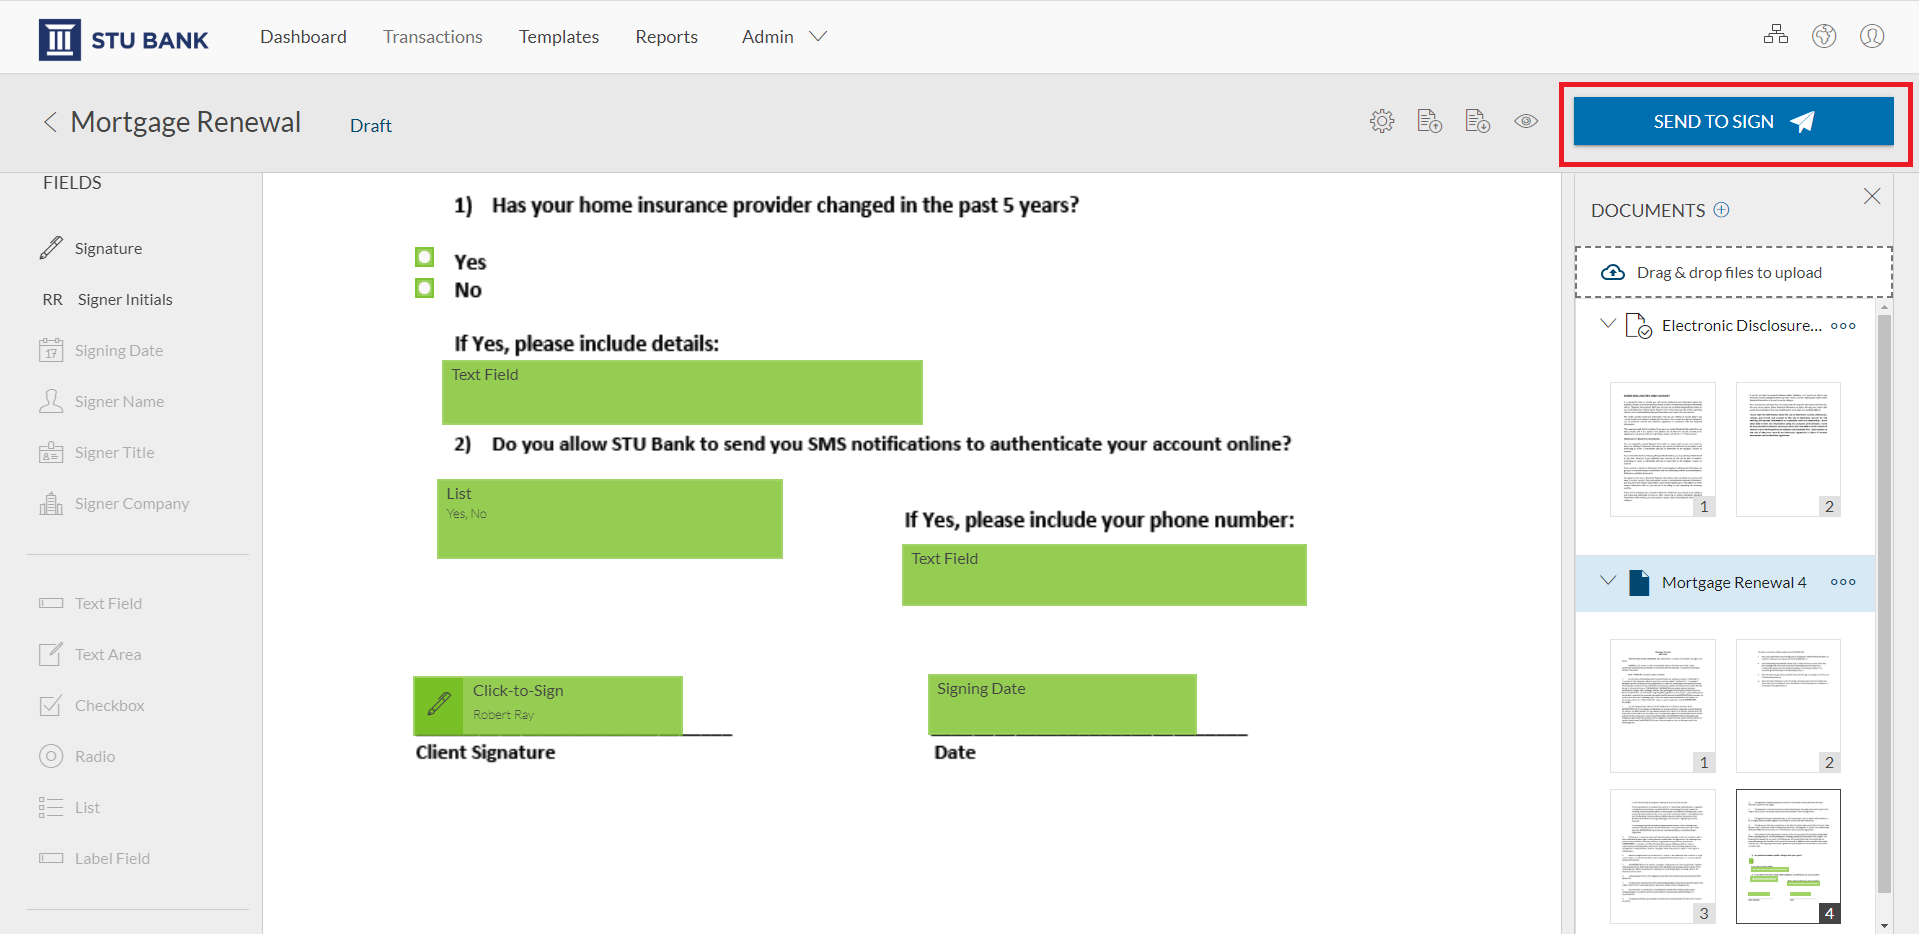Collapse the Electronic Disclosure document
Screen dimensions: 1919x934
(1608, 324)
